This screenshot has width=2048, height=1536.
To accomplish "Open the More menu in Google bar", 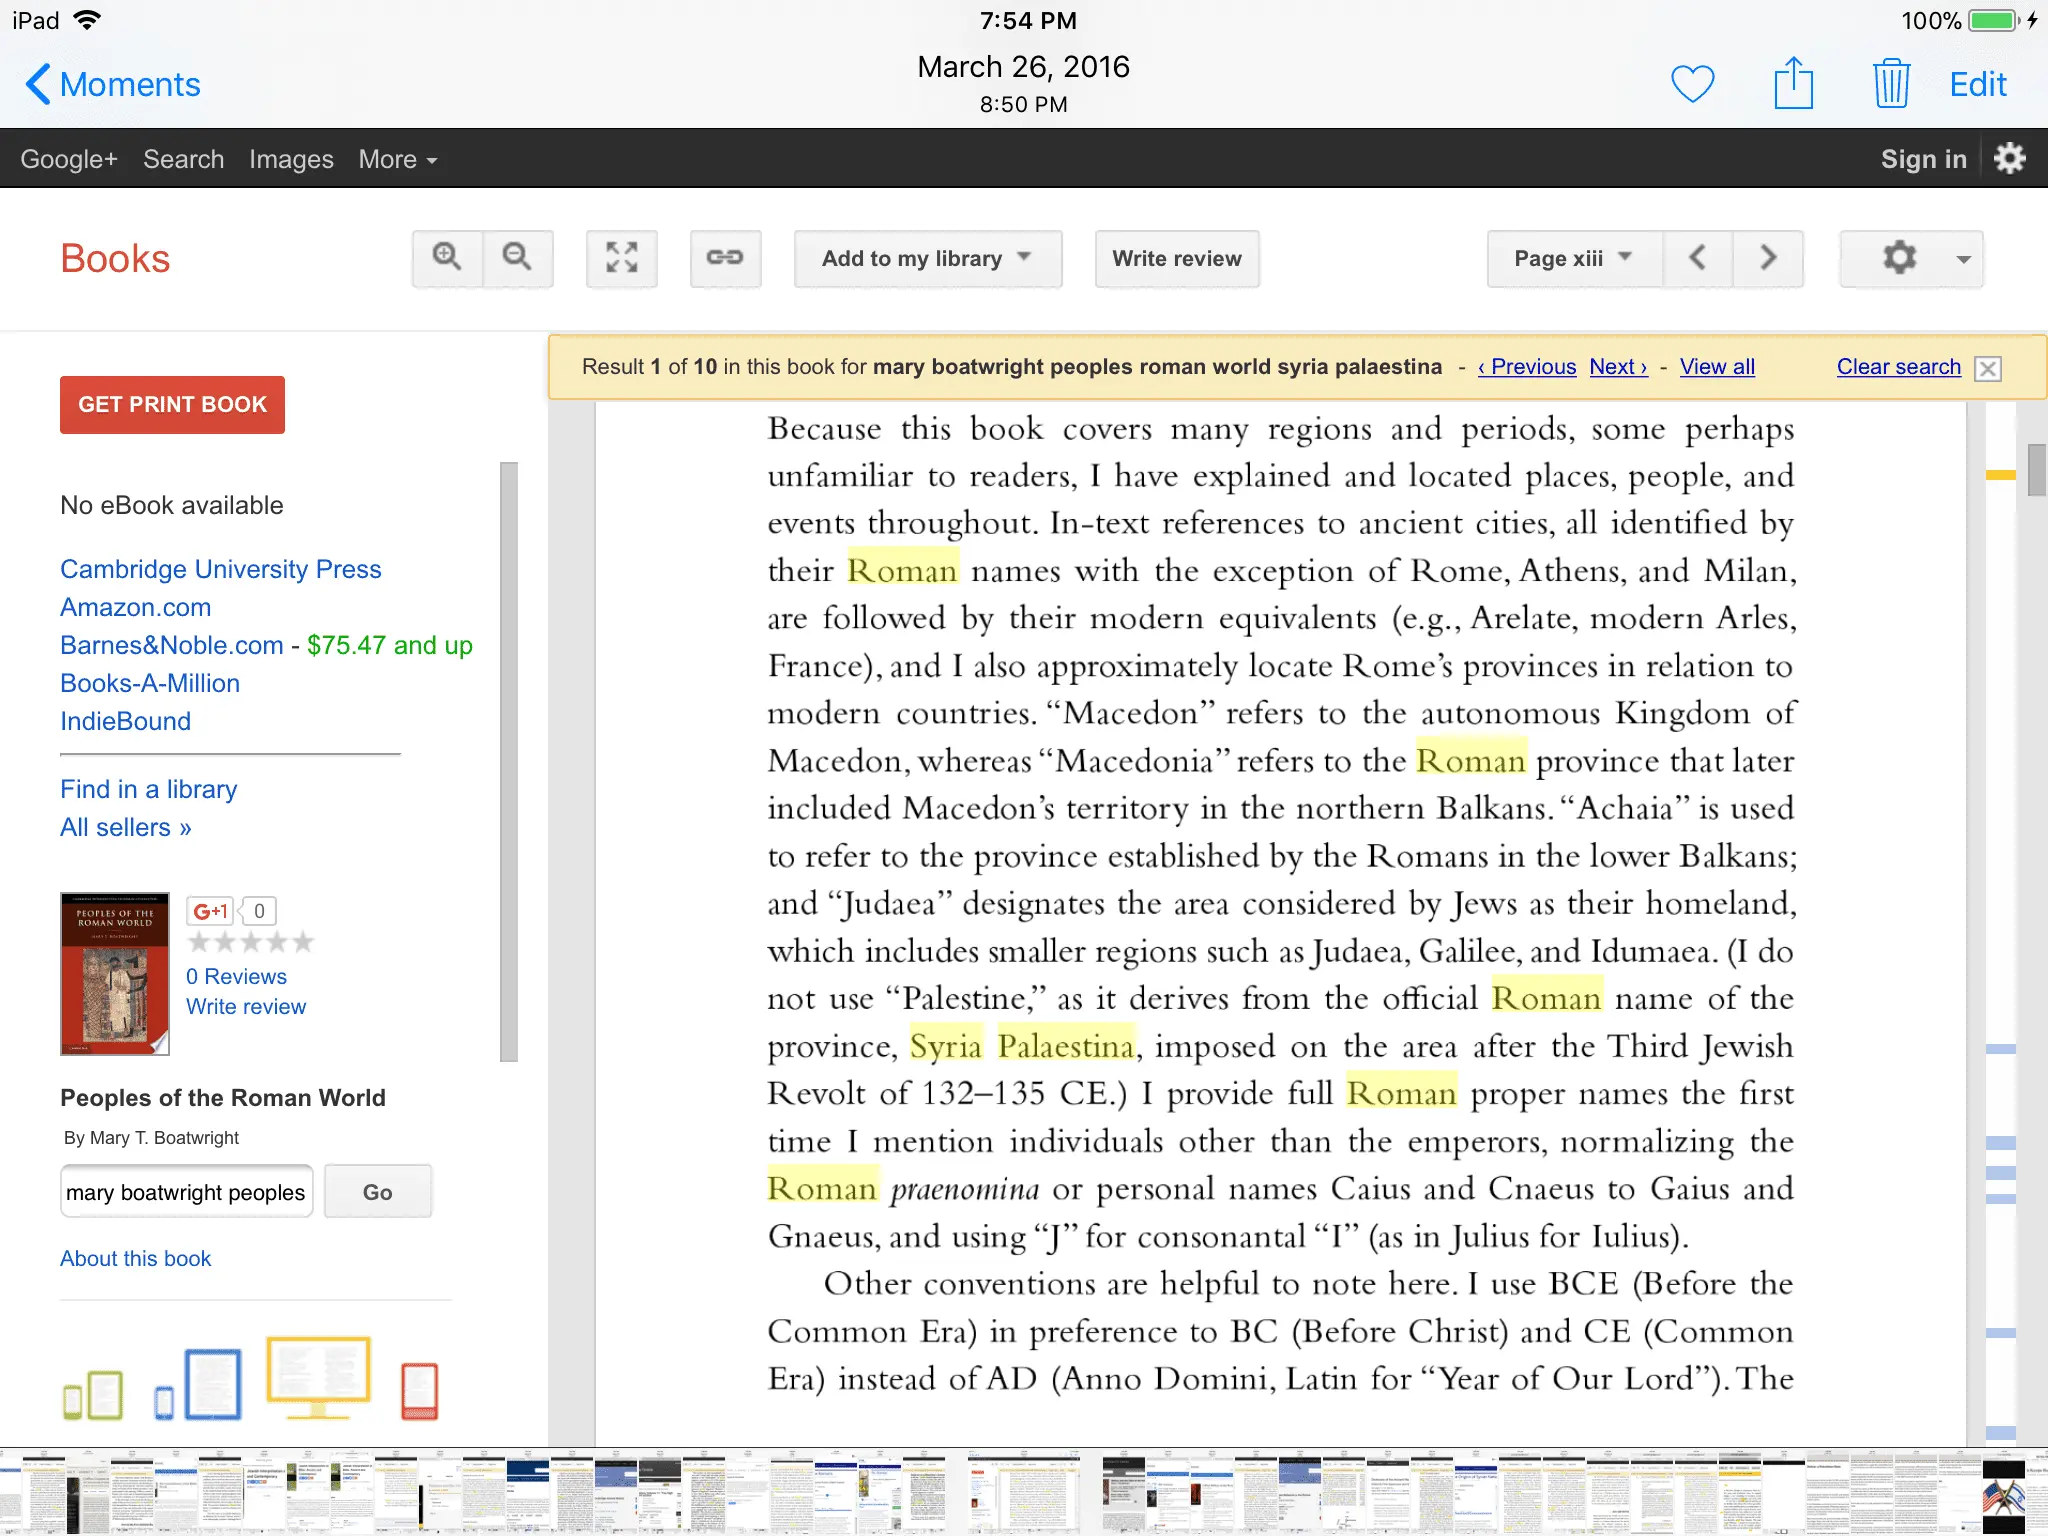I will point(397,159).
